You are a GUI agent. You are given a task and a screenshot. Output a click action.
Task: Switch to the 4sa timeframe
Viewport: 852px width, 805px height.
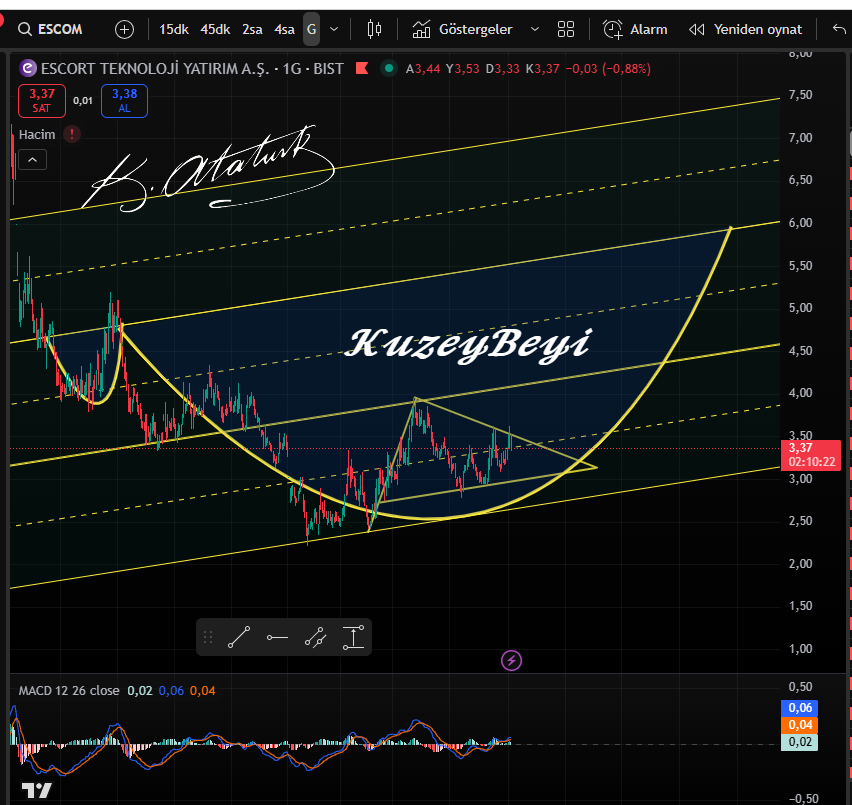(x=284, y=29)
